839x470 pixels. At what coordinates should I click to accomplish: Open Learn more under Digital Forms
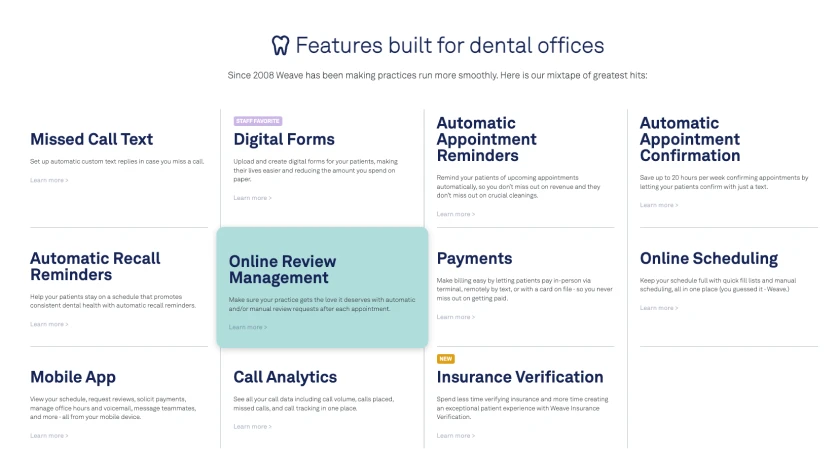253,198
